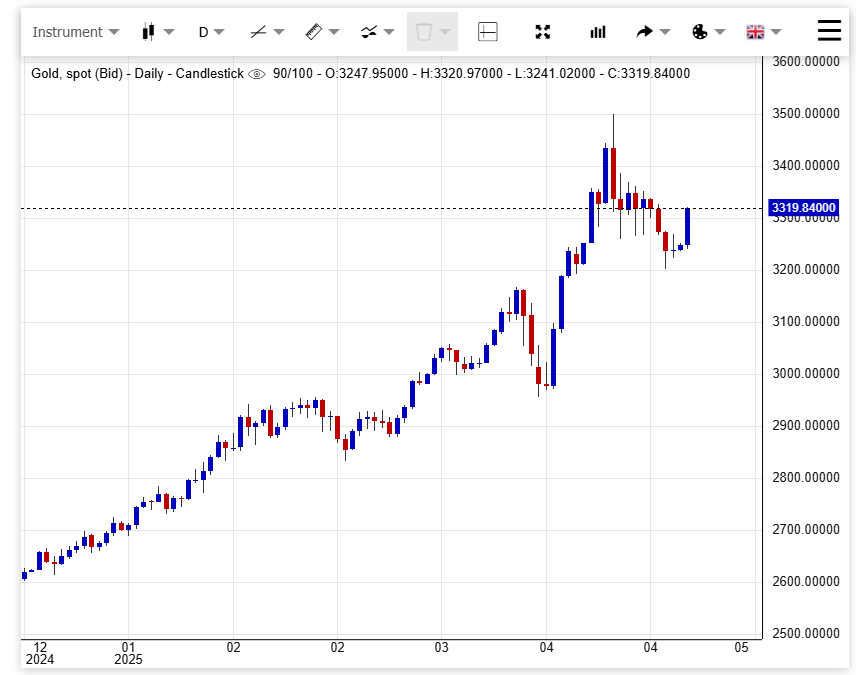Select the line drawing tool icon
This screenshot has width=856, height=675.
tap(258, 32)
